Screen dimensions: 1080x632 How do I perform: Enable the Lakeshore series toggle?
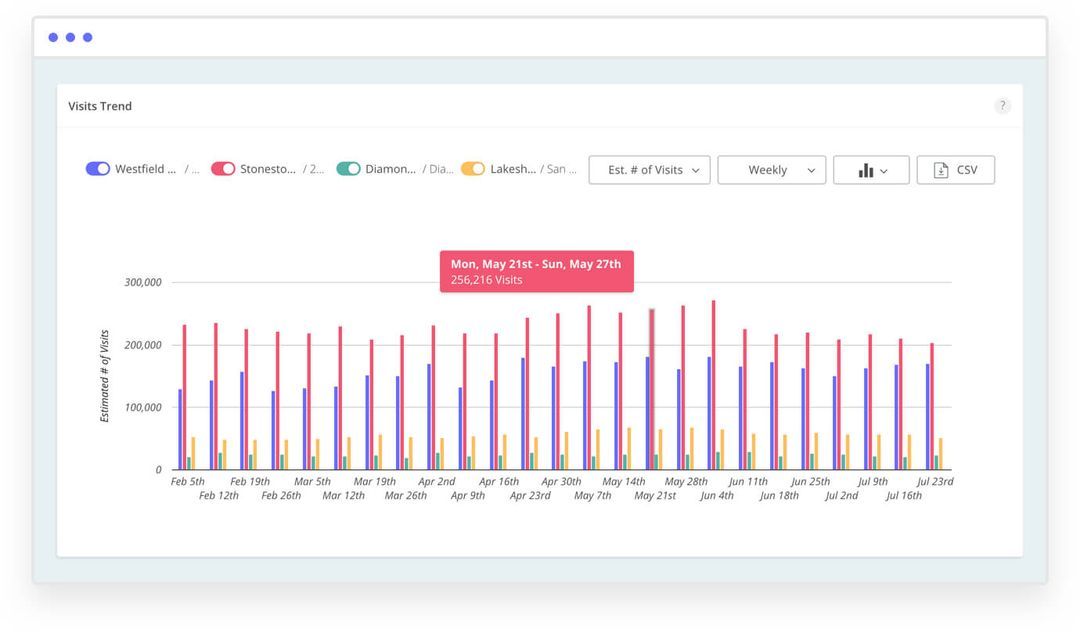[472, 168]
